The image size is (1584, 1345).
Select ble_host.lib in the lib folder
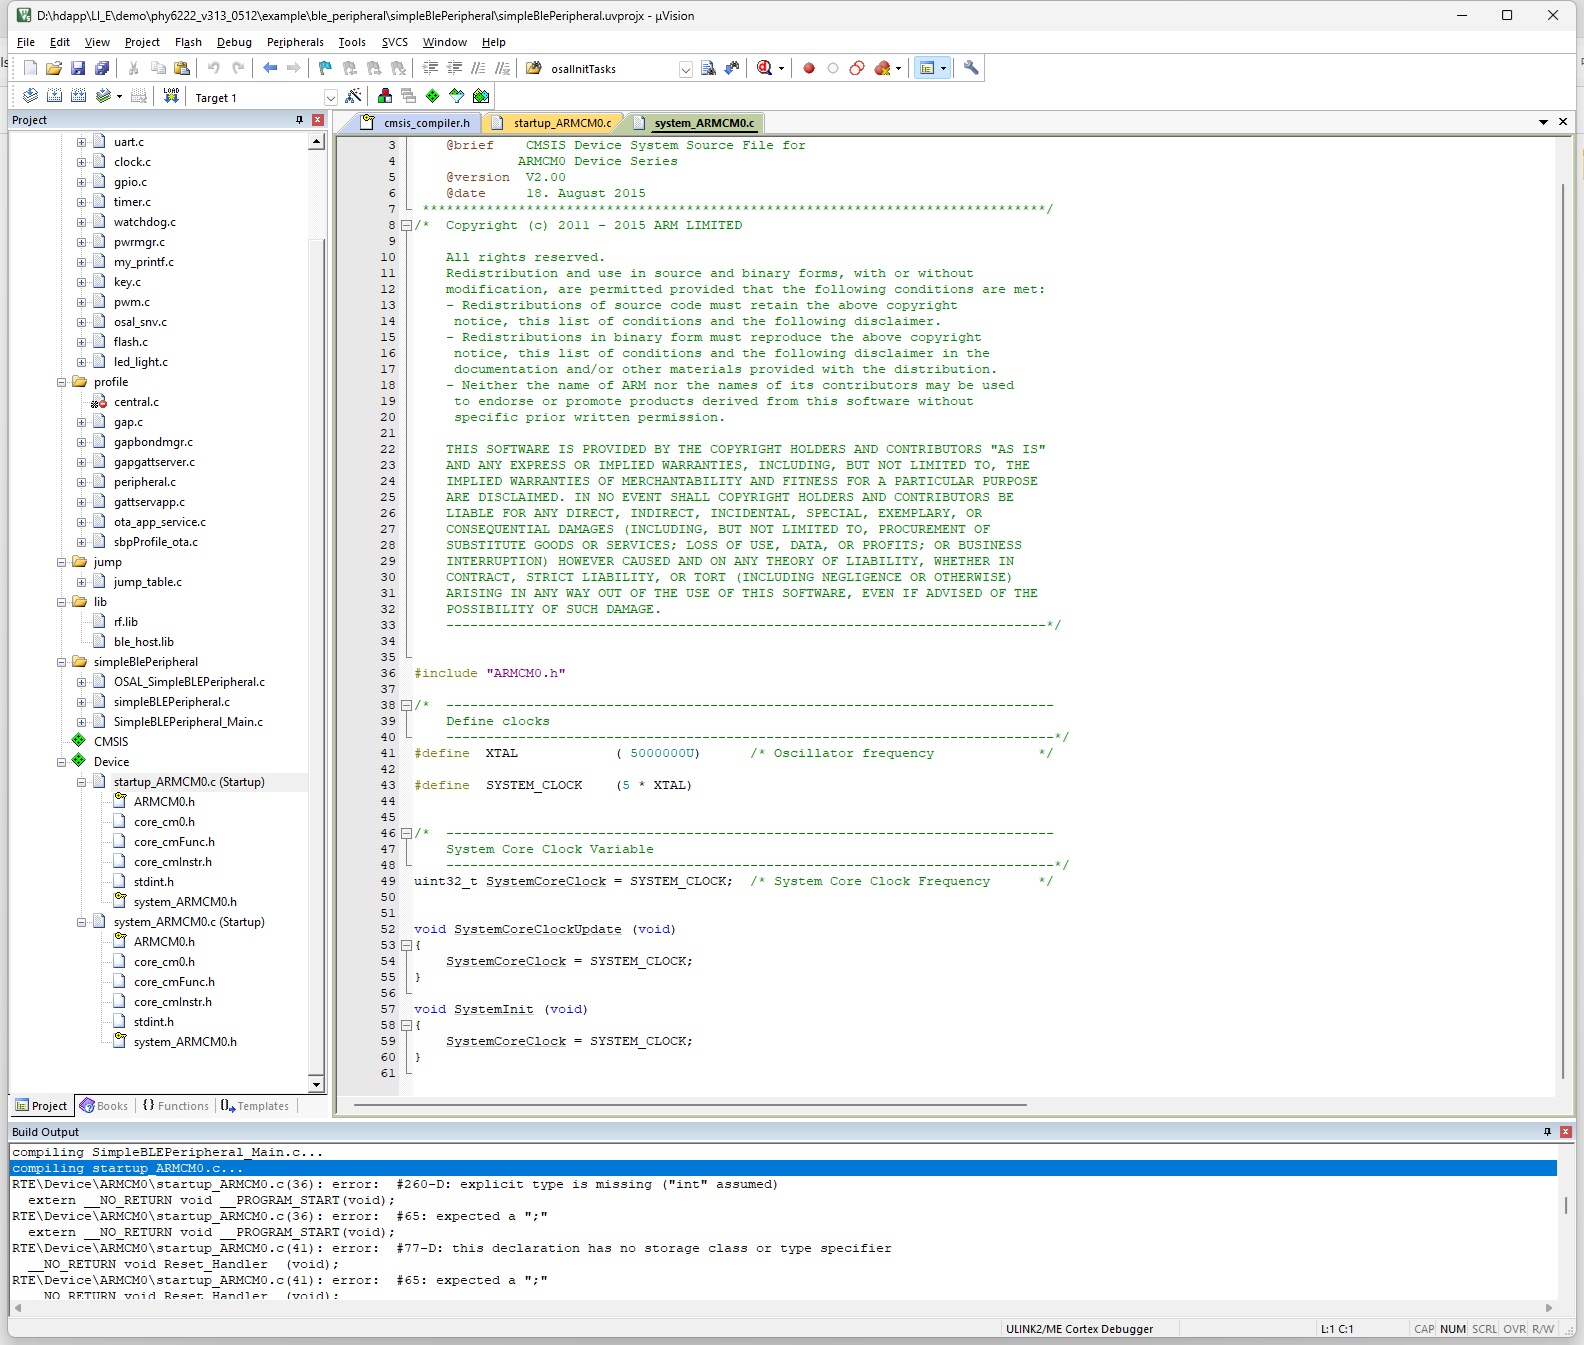pos(144,642)
